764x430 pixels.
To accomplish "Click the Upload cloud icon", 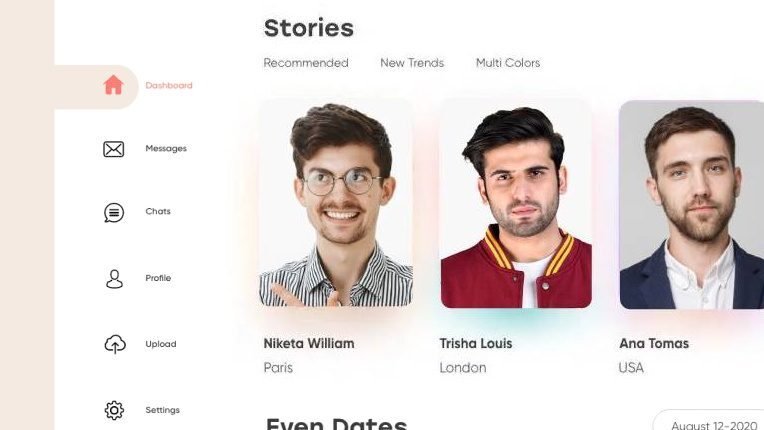I will (x=115, y=344).
